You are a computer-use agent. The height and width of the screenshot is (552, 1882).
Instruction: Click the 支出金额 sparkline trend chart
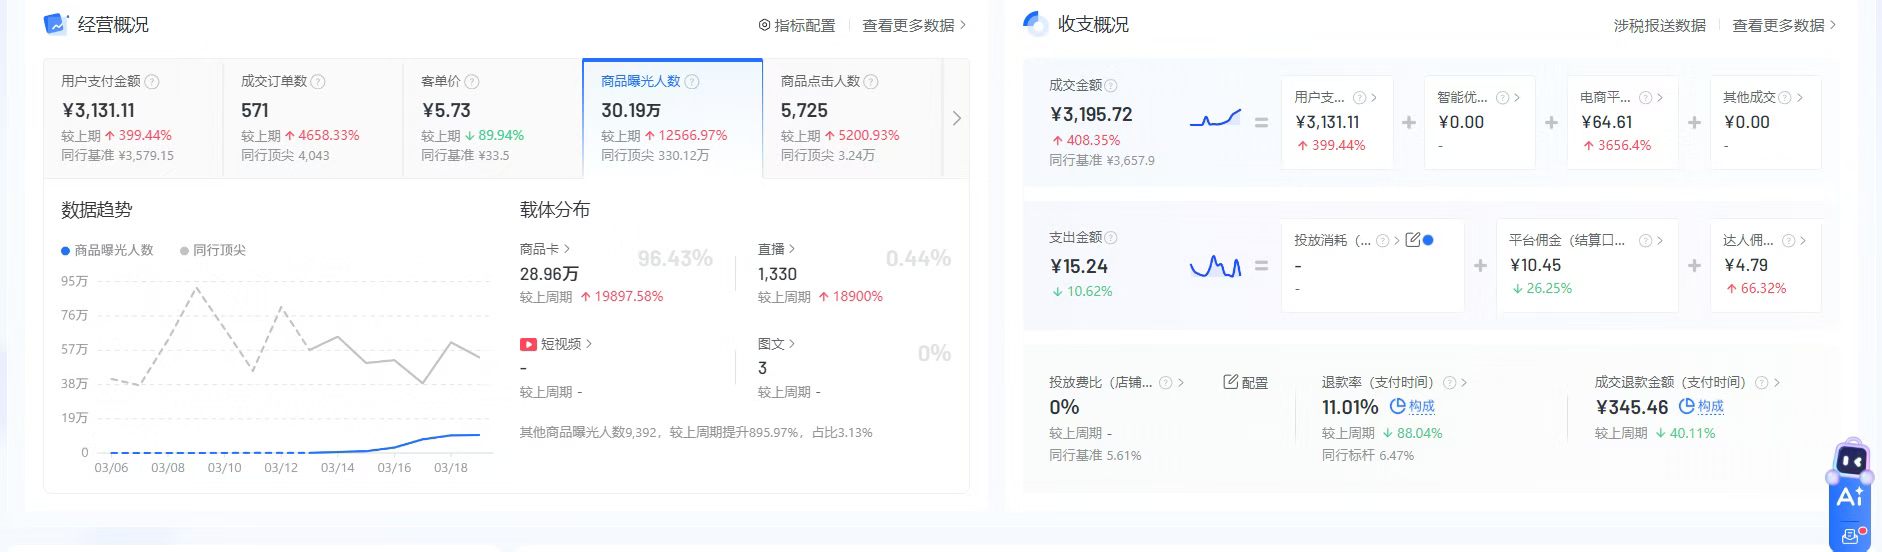coord(1215,266)
